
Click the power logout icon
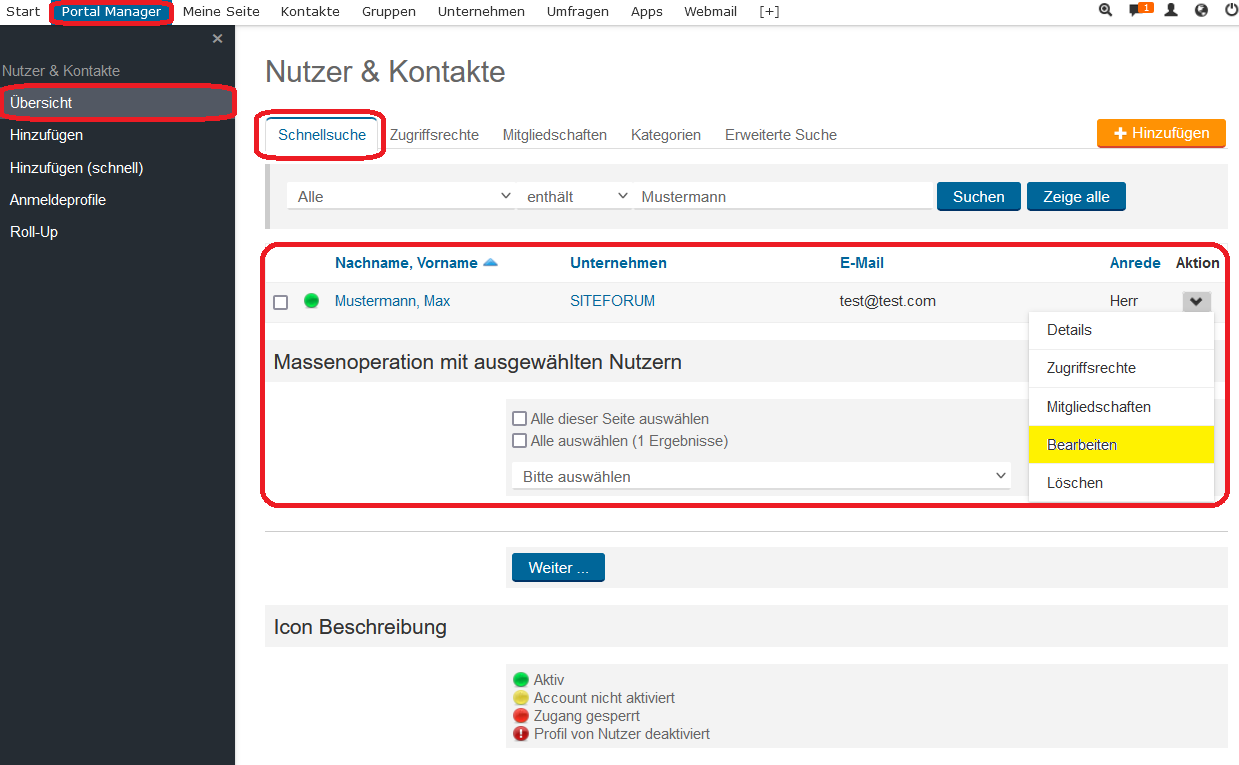[x=1230, y=11]
